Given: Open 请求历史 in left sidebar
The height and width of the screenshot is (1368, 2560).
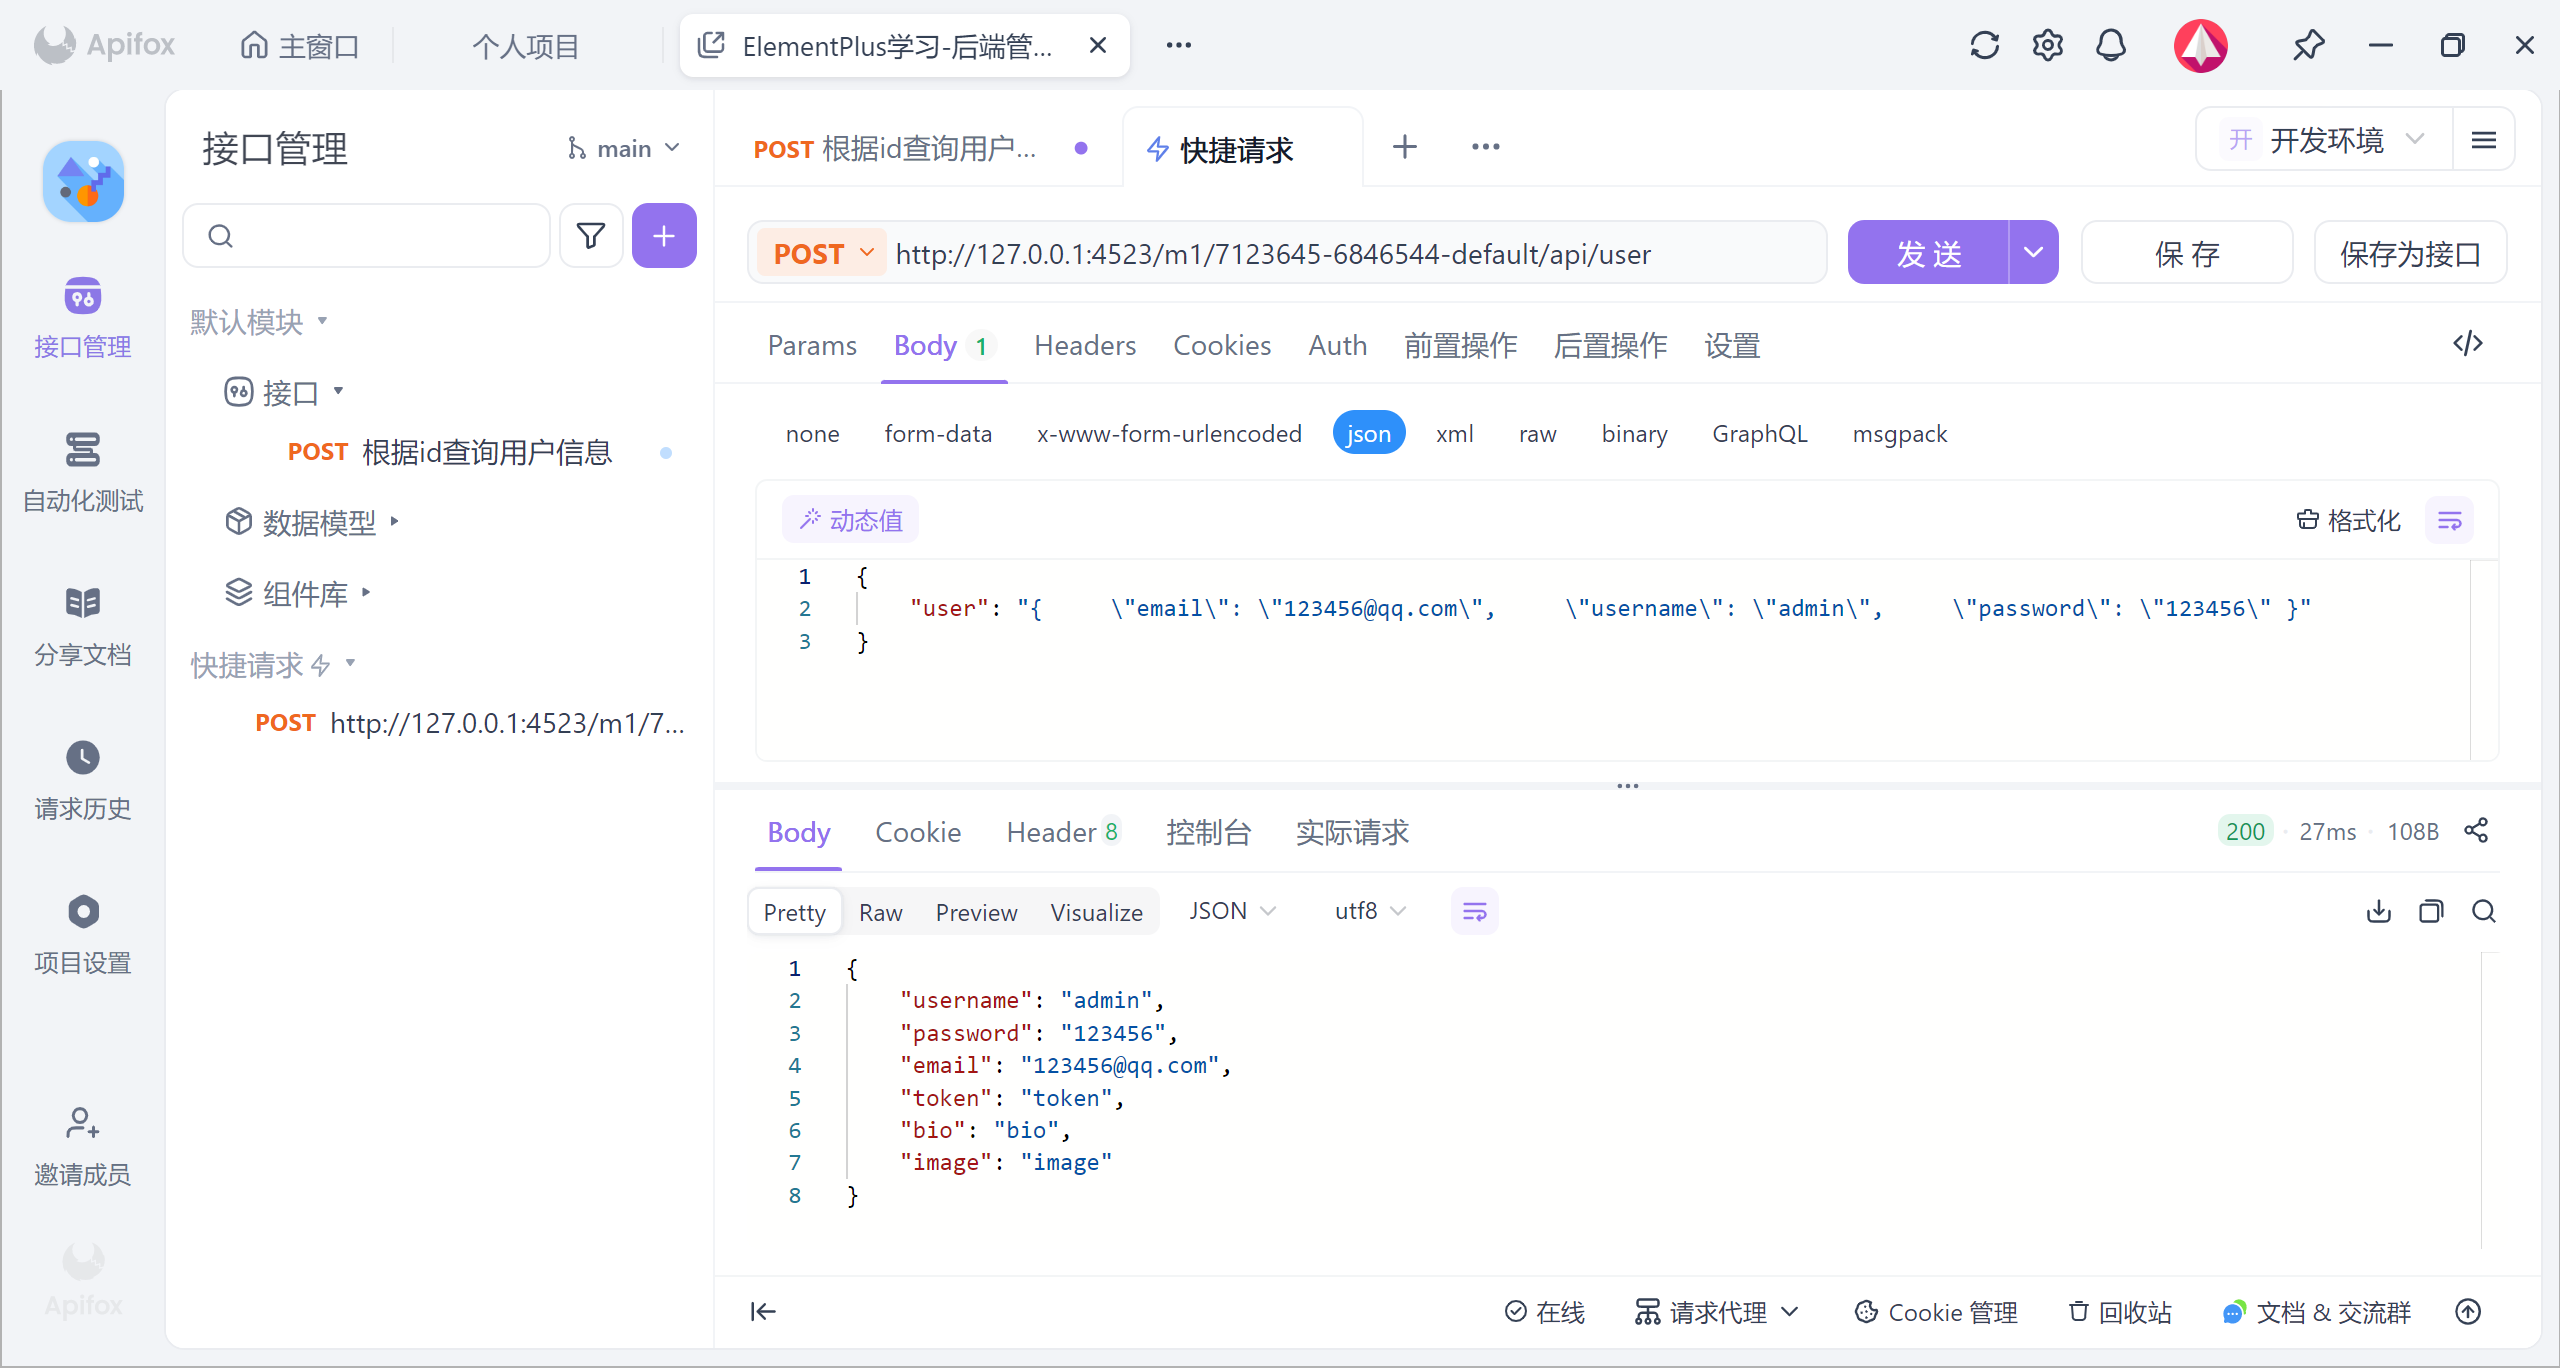Looking at the screenshot, I should click(x=83, y=781).
